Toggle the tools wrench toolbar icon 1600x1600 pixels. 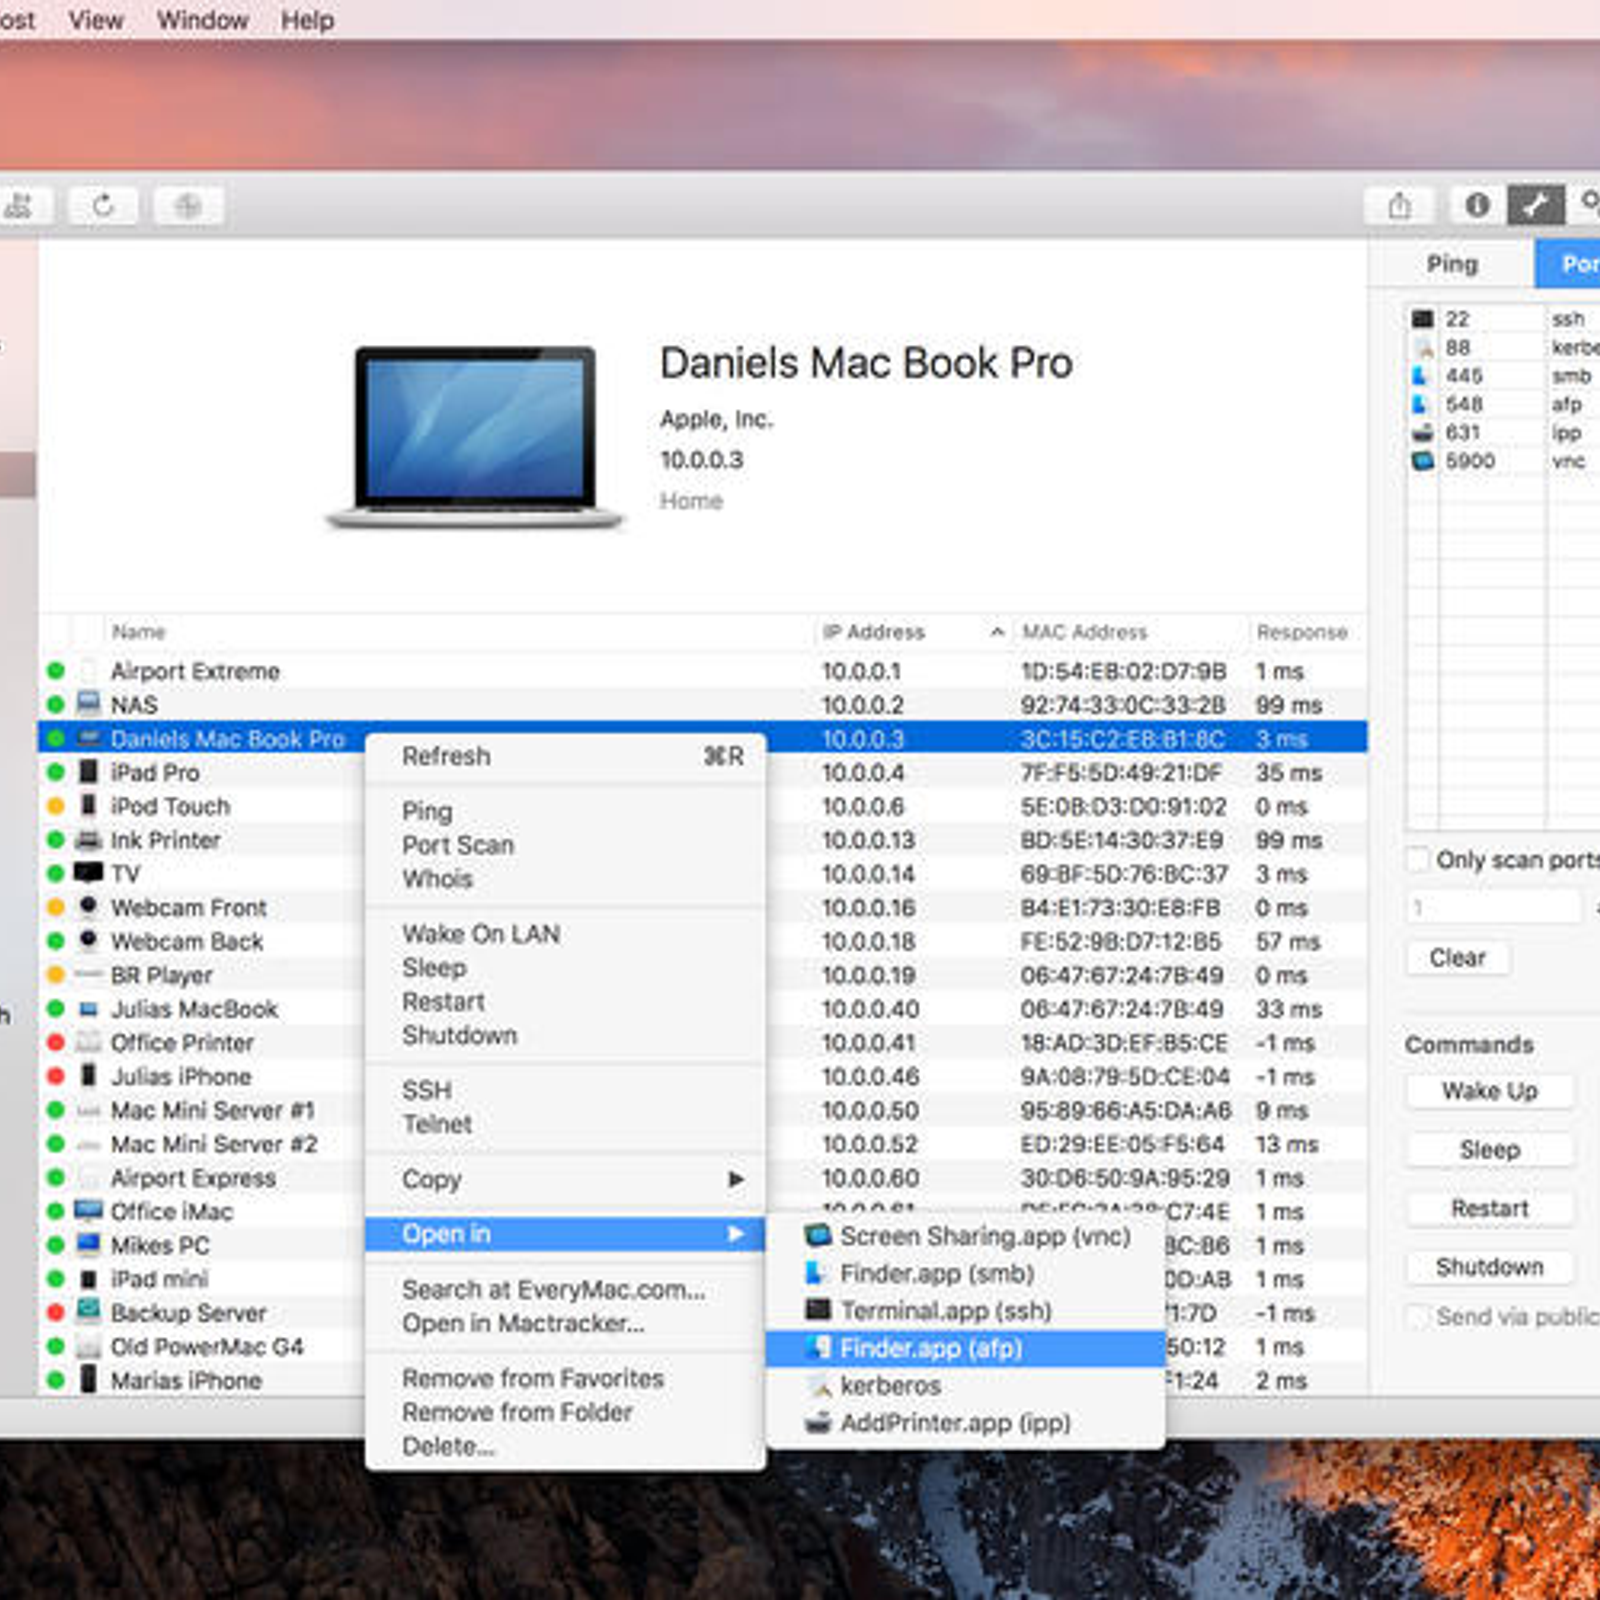point(1535,205)
